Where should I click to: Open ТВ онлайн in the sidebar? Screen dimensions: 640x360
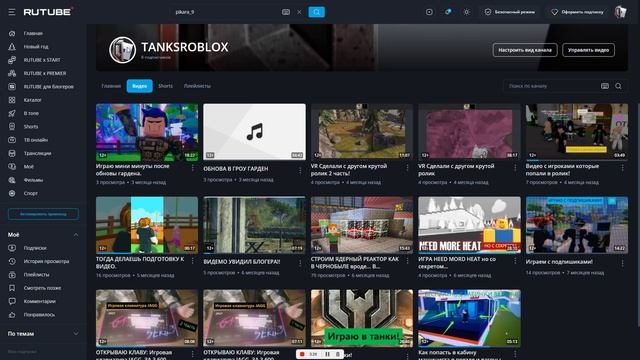36,140
